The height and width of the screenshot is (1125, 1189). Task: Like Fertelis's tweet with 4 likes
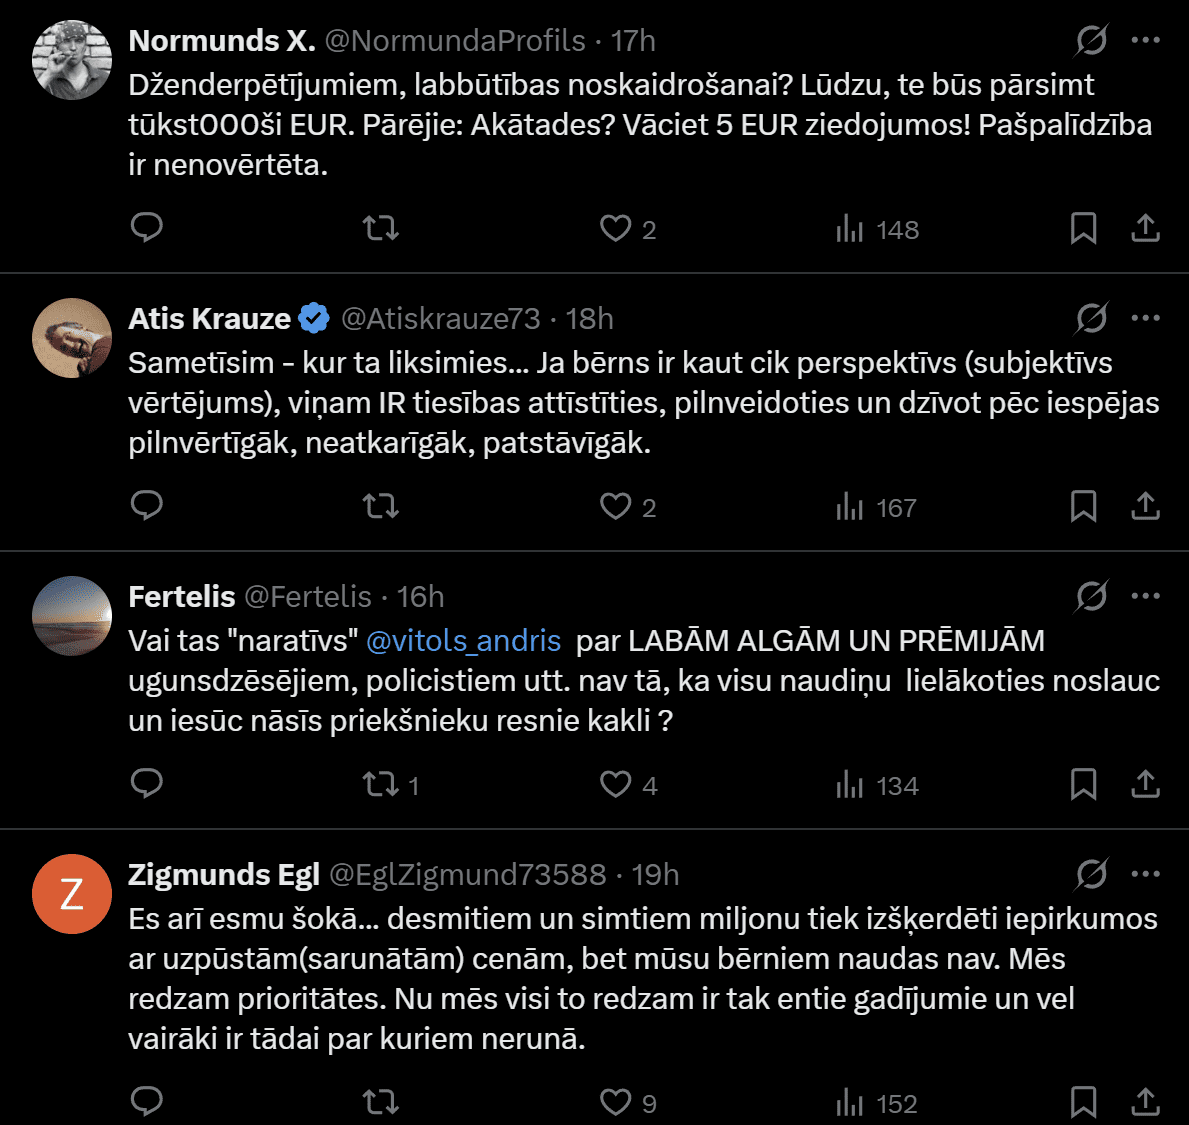tap(616, 784)
